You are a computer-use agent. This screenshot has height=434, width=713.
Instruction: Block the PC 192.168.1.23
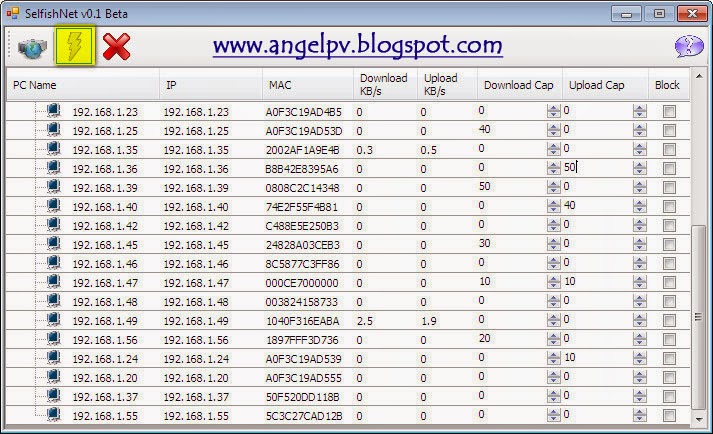669,111
